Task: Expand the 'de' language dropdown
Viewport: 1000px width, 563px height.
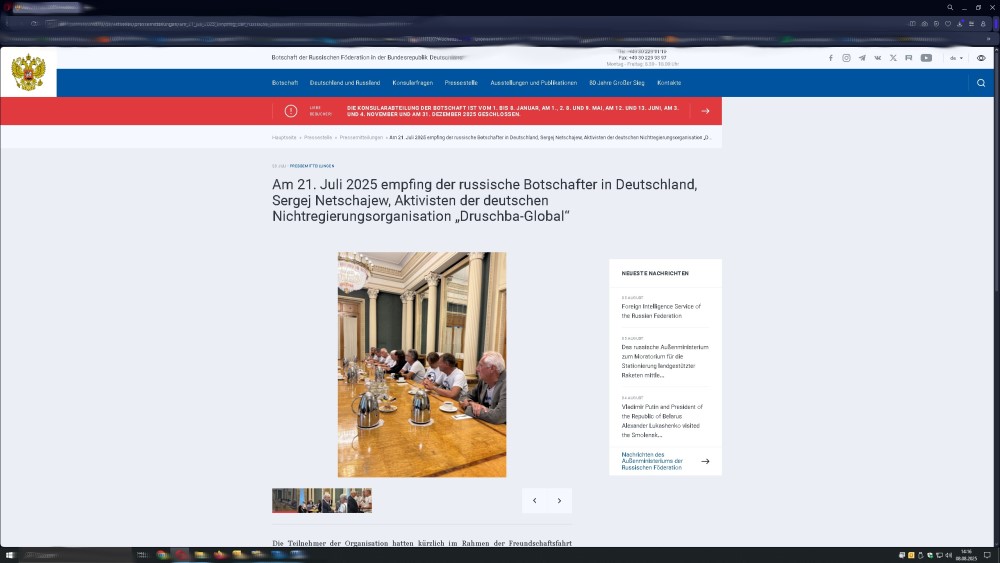Action: (956, 58)
